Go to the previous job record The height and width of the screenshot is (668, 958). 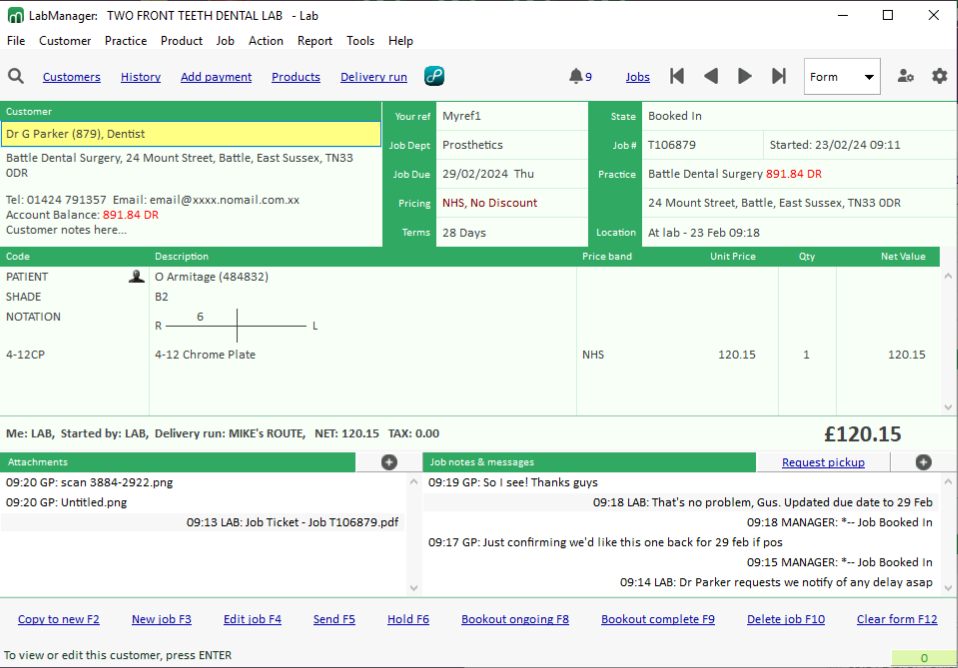(x=711, y=77)
